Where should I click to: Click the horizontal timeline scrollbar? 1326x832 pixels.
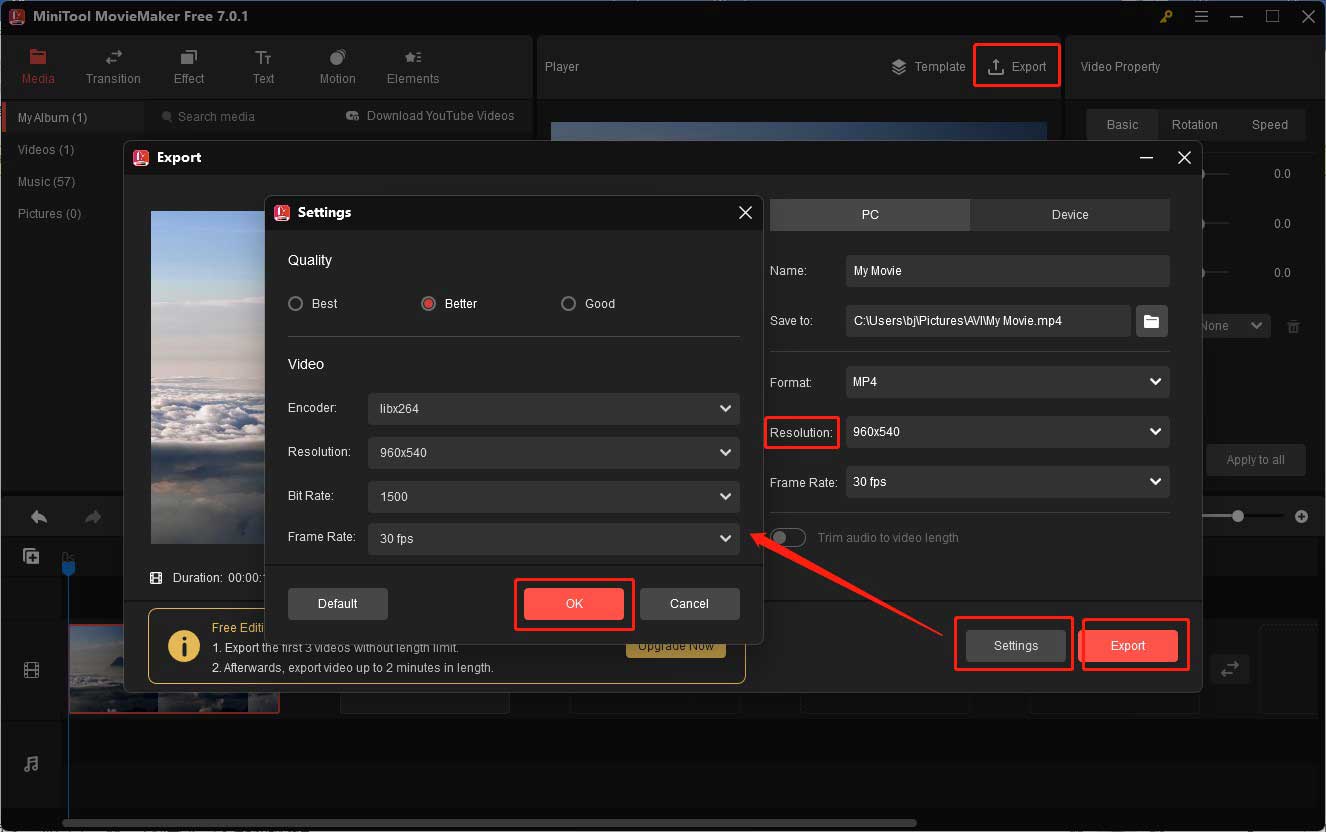490,824
